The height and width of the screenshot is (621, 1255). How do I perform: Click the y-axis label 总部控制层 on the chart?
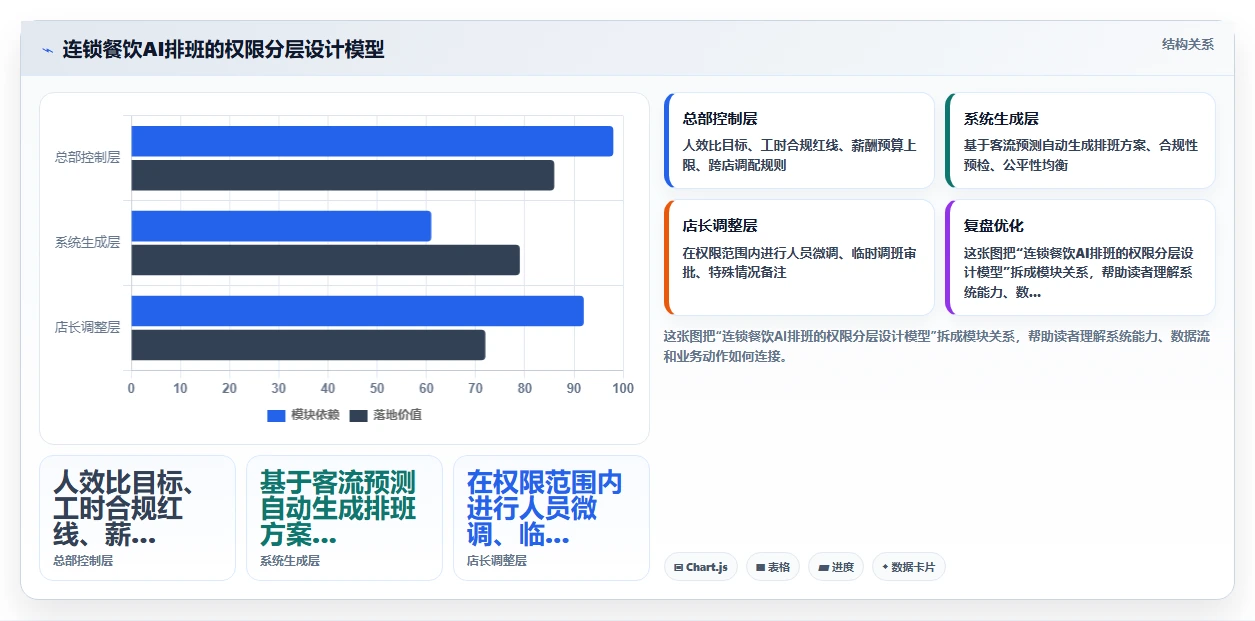pyautogui.click(x=87, y=157)
